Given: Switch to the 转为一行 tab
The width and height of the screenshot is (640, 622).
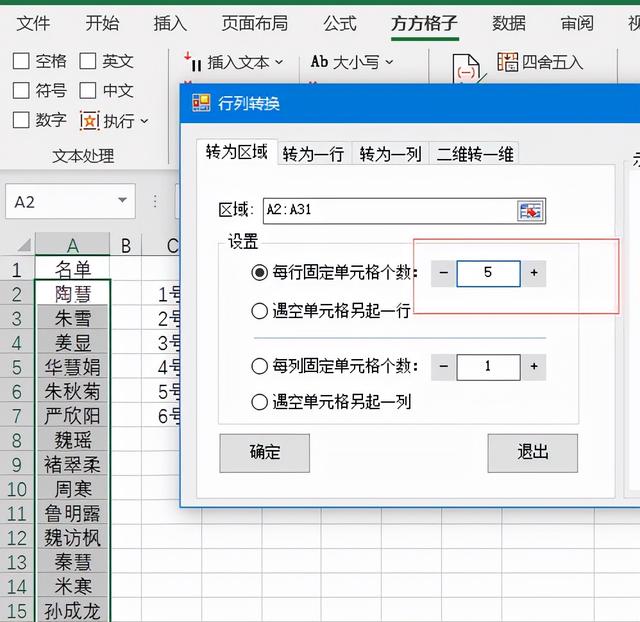Looking at the screenshot, I should pos(313,153).
